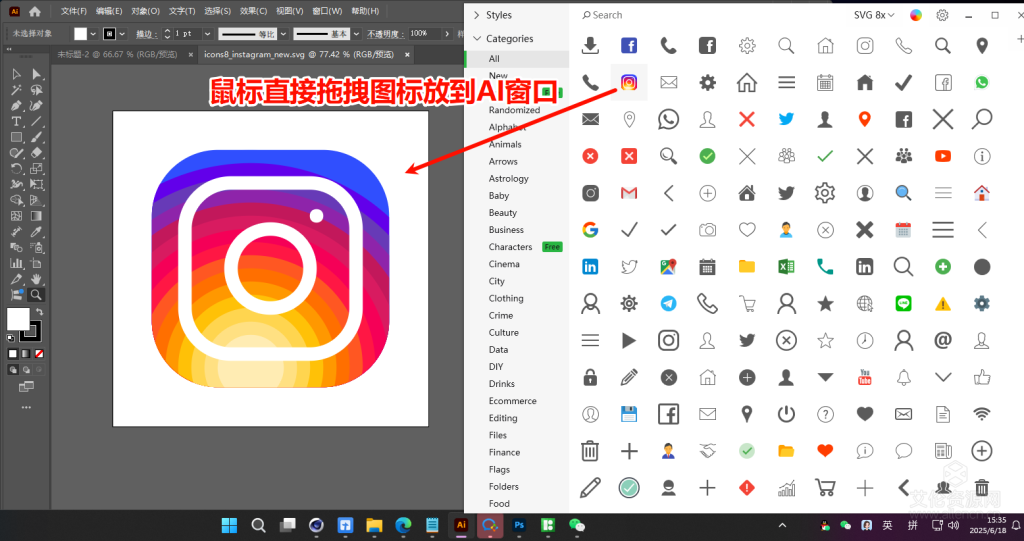The image size is (1024, 541).
Task: Open the variable width profile dropdown
Action: coord(282,33)
